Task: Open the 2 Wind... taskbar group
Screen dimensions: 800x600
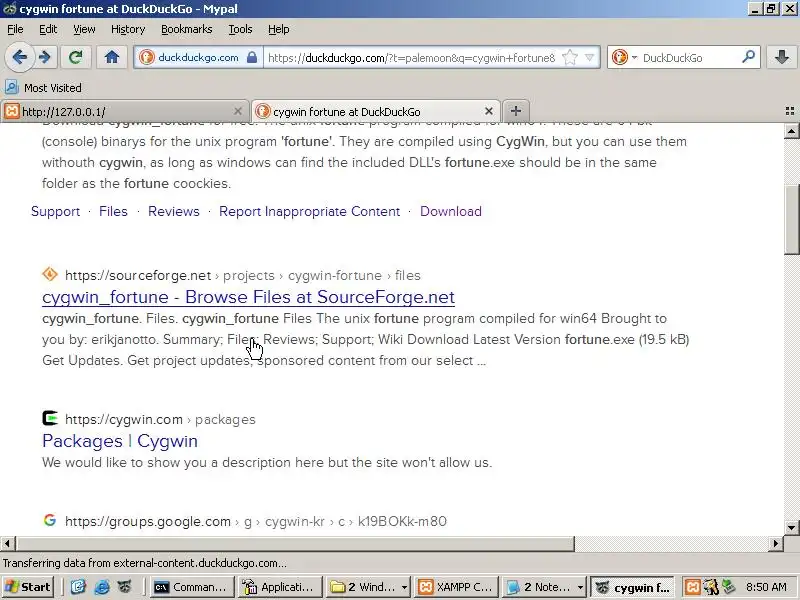Action: click(x=368, y=587)
